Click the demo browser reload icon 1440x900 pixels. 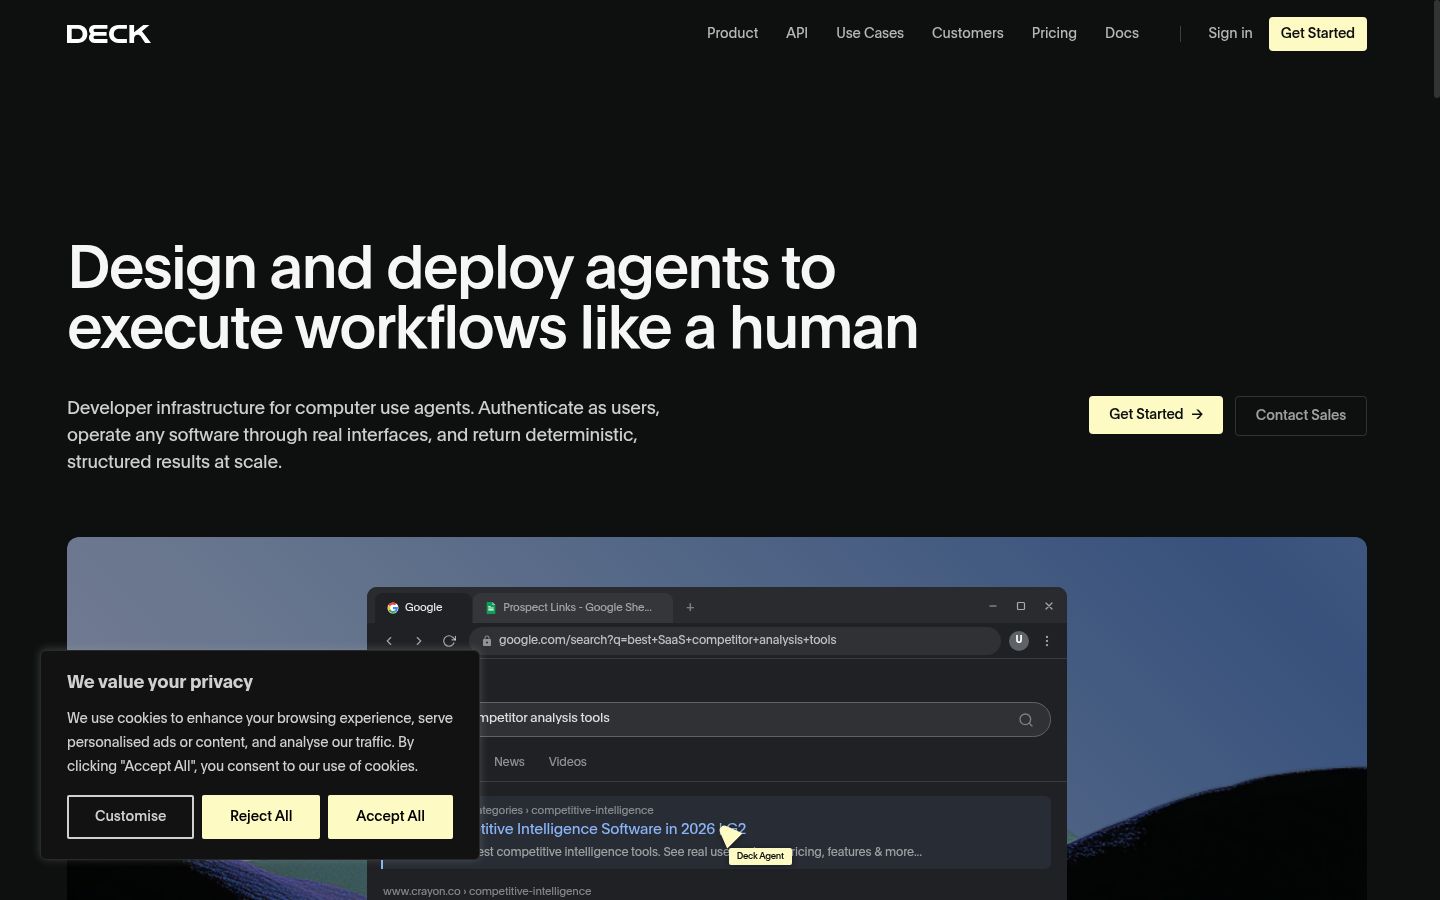pyautogui.click(x=449, y=641)
